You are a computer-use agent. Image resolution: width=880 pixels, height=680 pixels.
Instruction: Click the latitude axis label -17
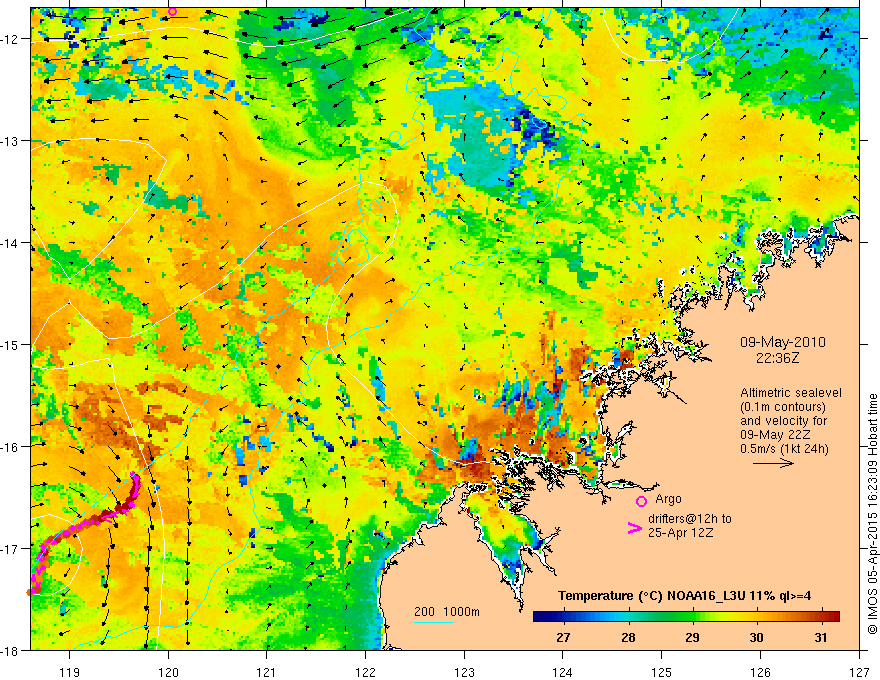[10, 548]
